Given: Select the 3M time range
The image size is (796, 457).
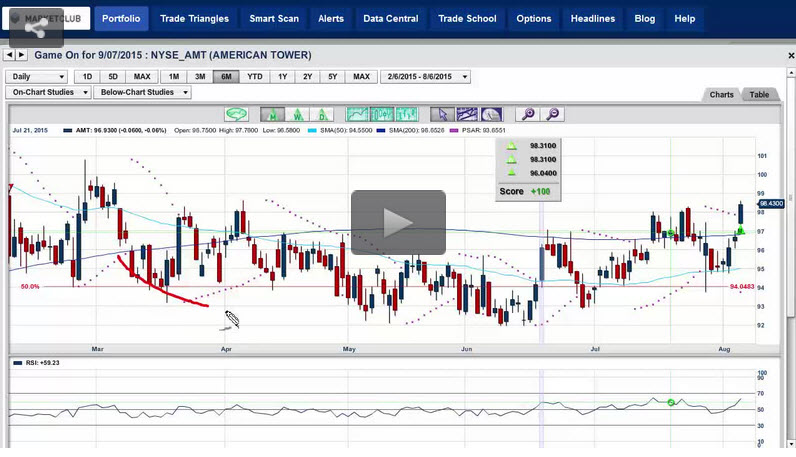Looking at the screenshot, I should click(x=200, y=77).
